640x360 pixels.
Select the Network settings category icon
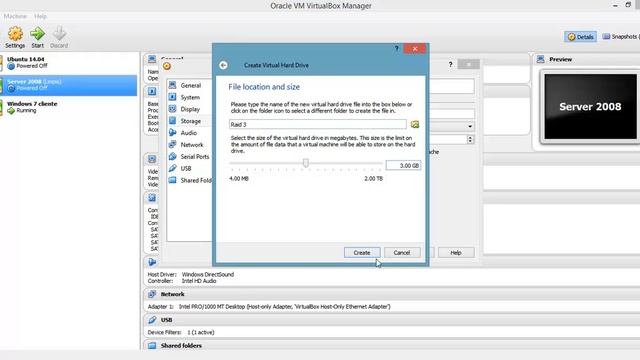[x=173, y=144]
